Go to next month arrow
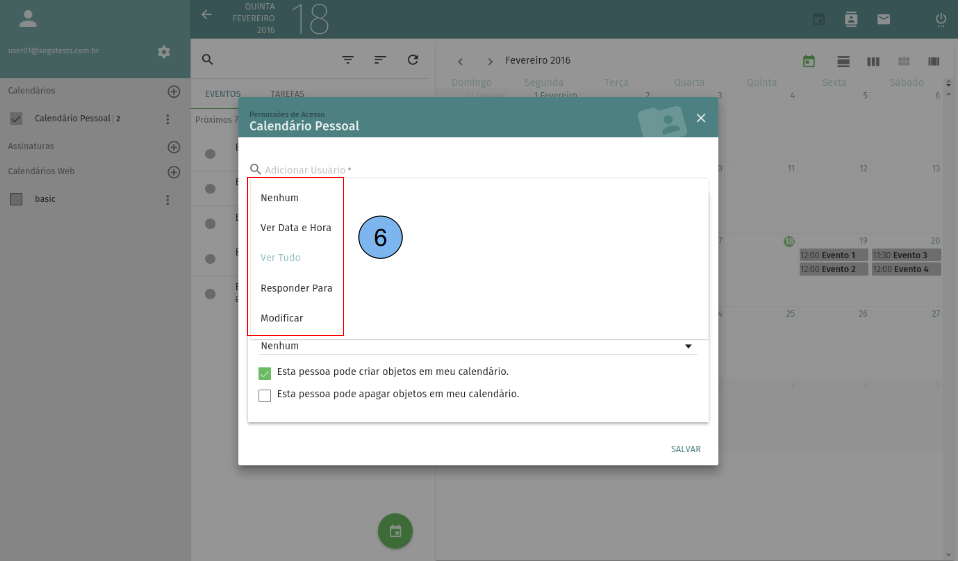The height and width of the screenshot is (561, 960). click(490, 61)
